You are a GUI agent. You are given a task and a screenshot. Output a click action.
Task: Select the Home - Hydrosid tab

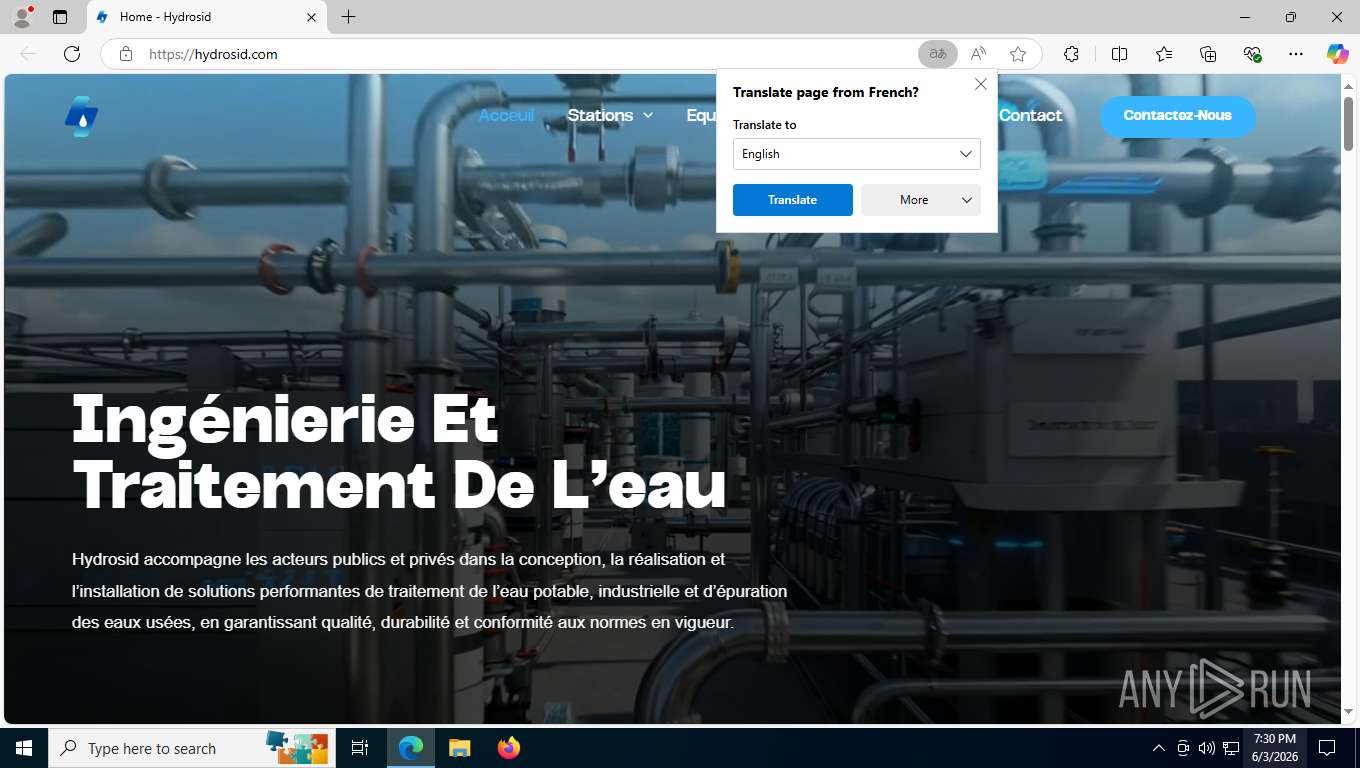[x=207, y=17]
